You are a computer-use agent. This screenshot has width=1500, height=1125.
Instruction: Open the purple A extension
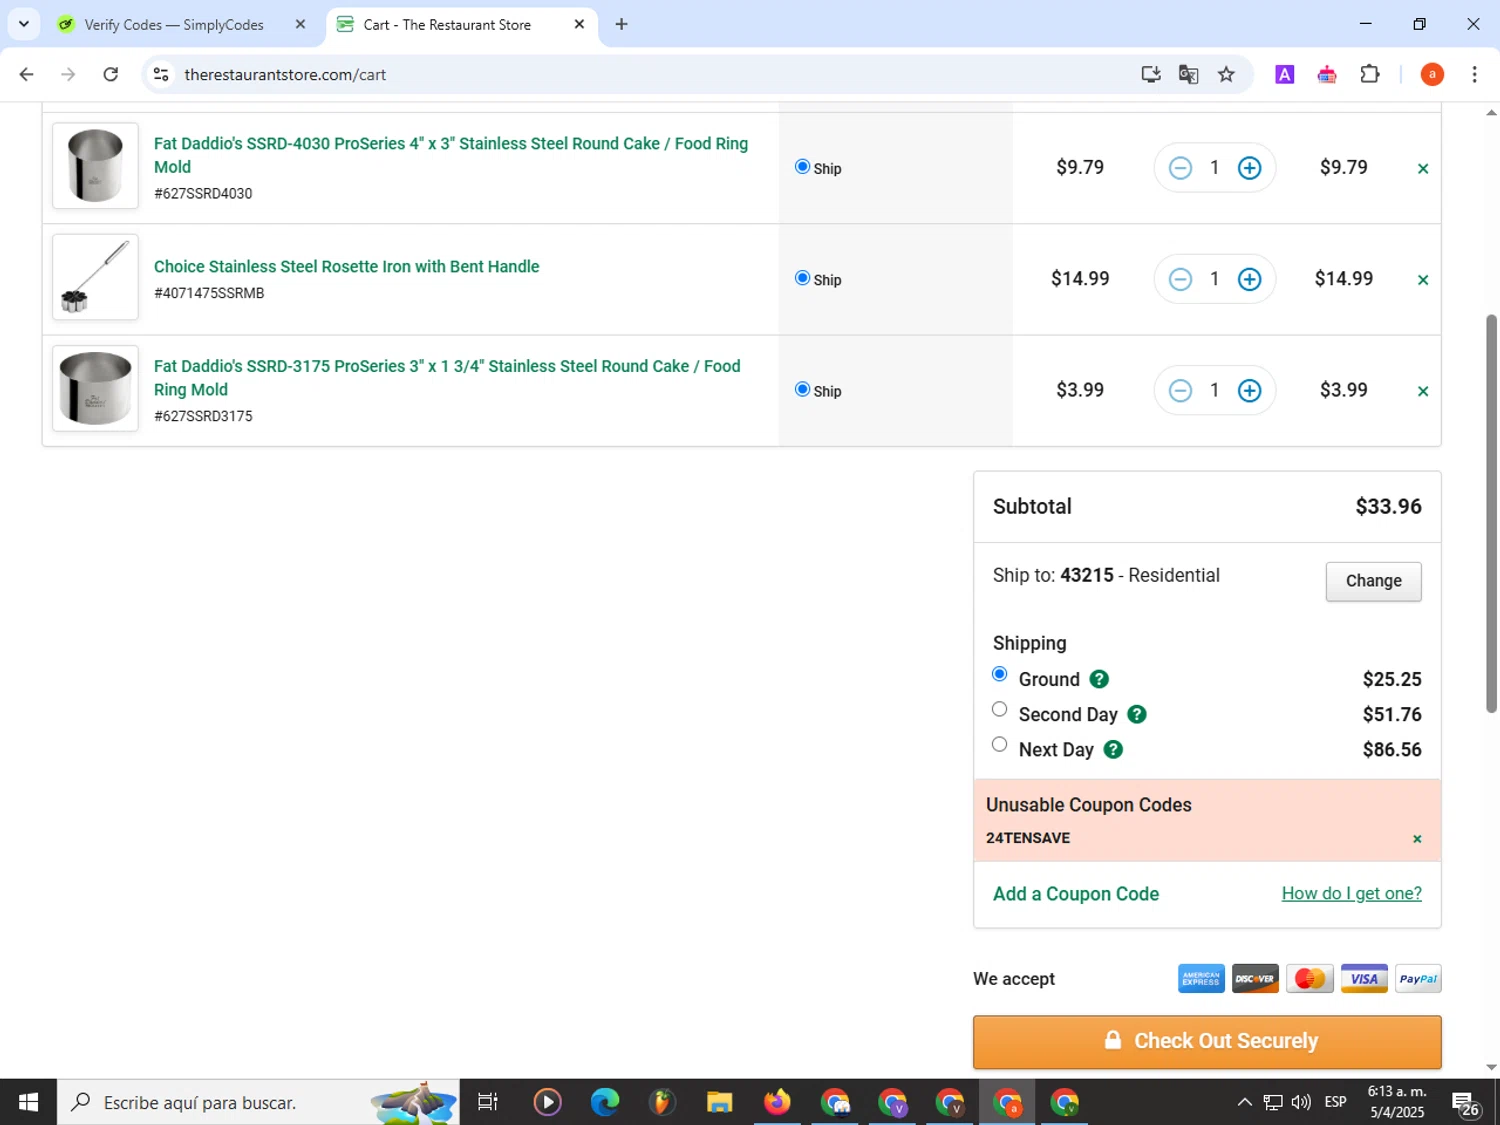(1285, 74)
